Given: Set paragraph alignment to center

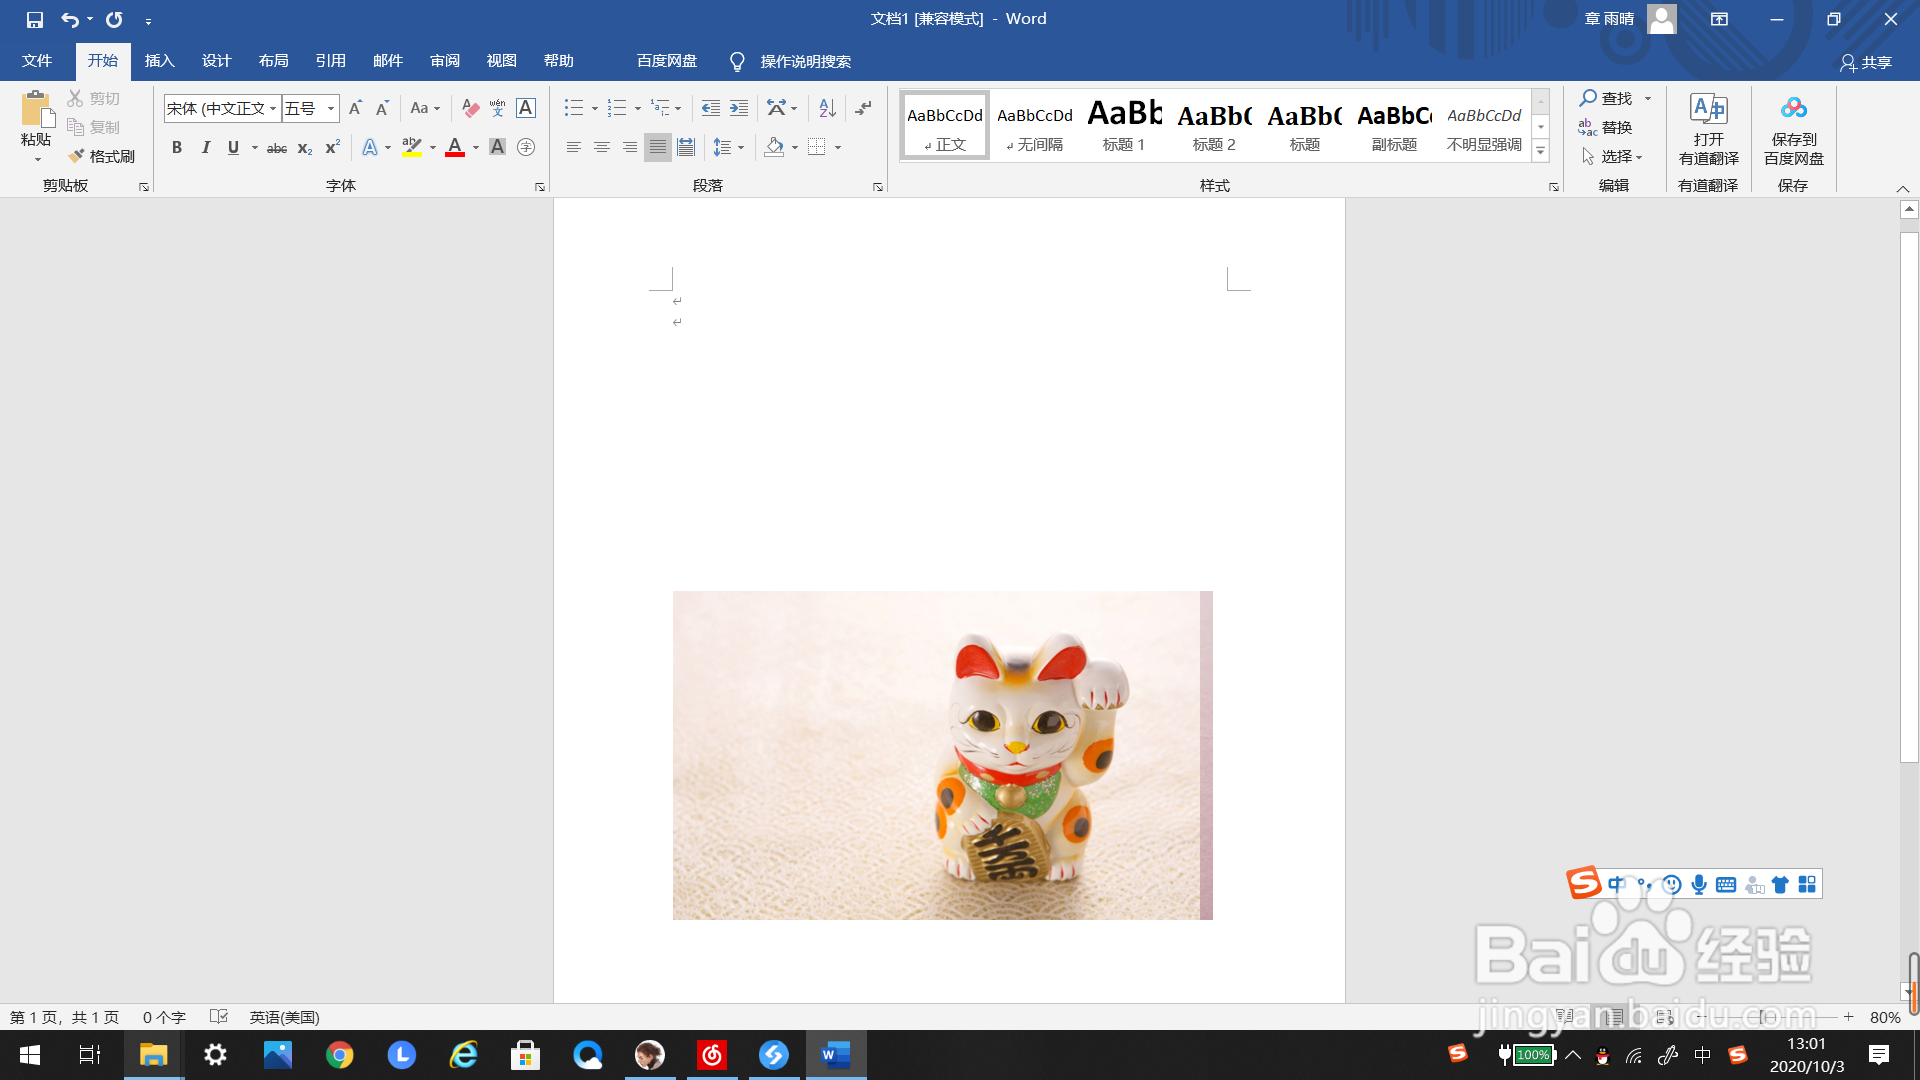Looking at the screenshot, I should 602,148.
